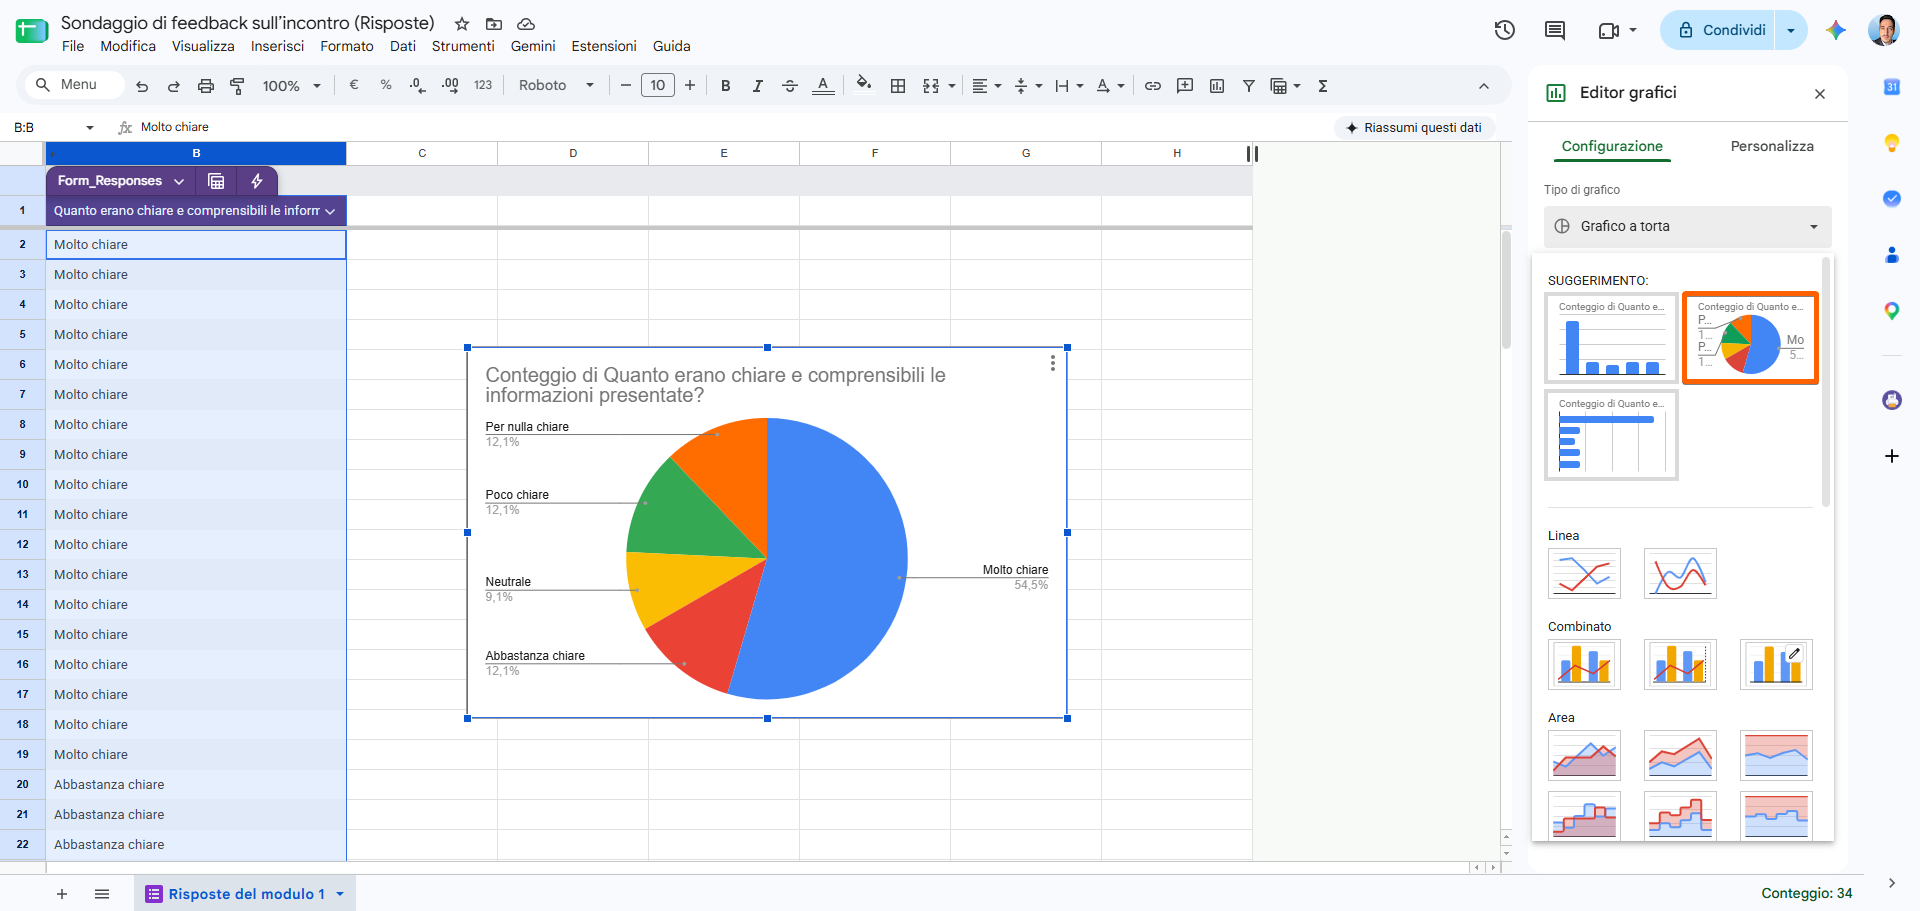
Task: Open the text color picker
Action: (x=822, y=86)
